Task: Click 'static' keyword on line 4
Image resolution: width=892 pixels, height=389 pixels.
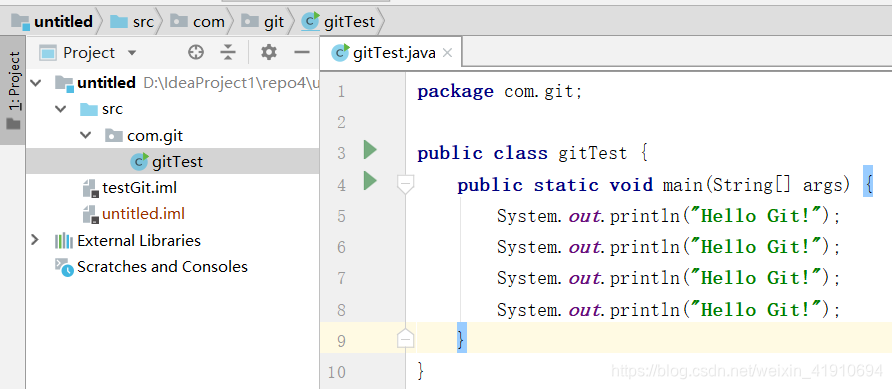Action: pyautogui.click(x=566, y=185)
